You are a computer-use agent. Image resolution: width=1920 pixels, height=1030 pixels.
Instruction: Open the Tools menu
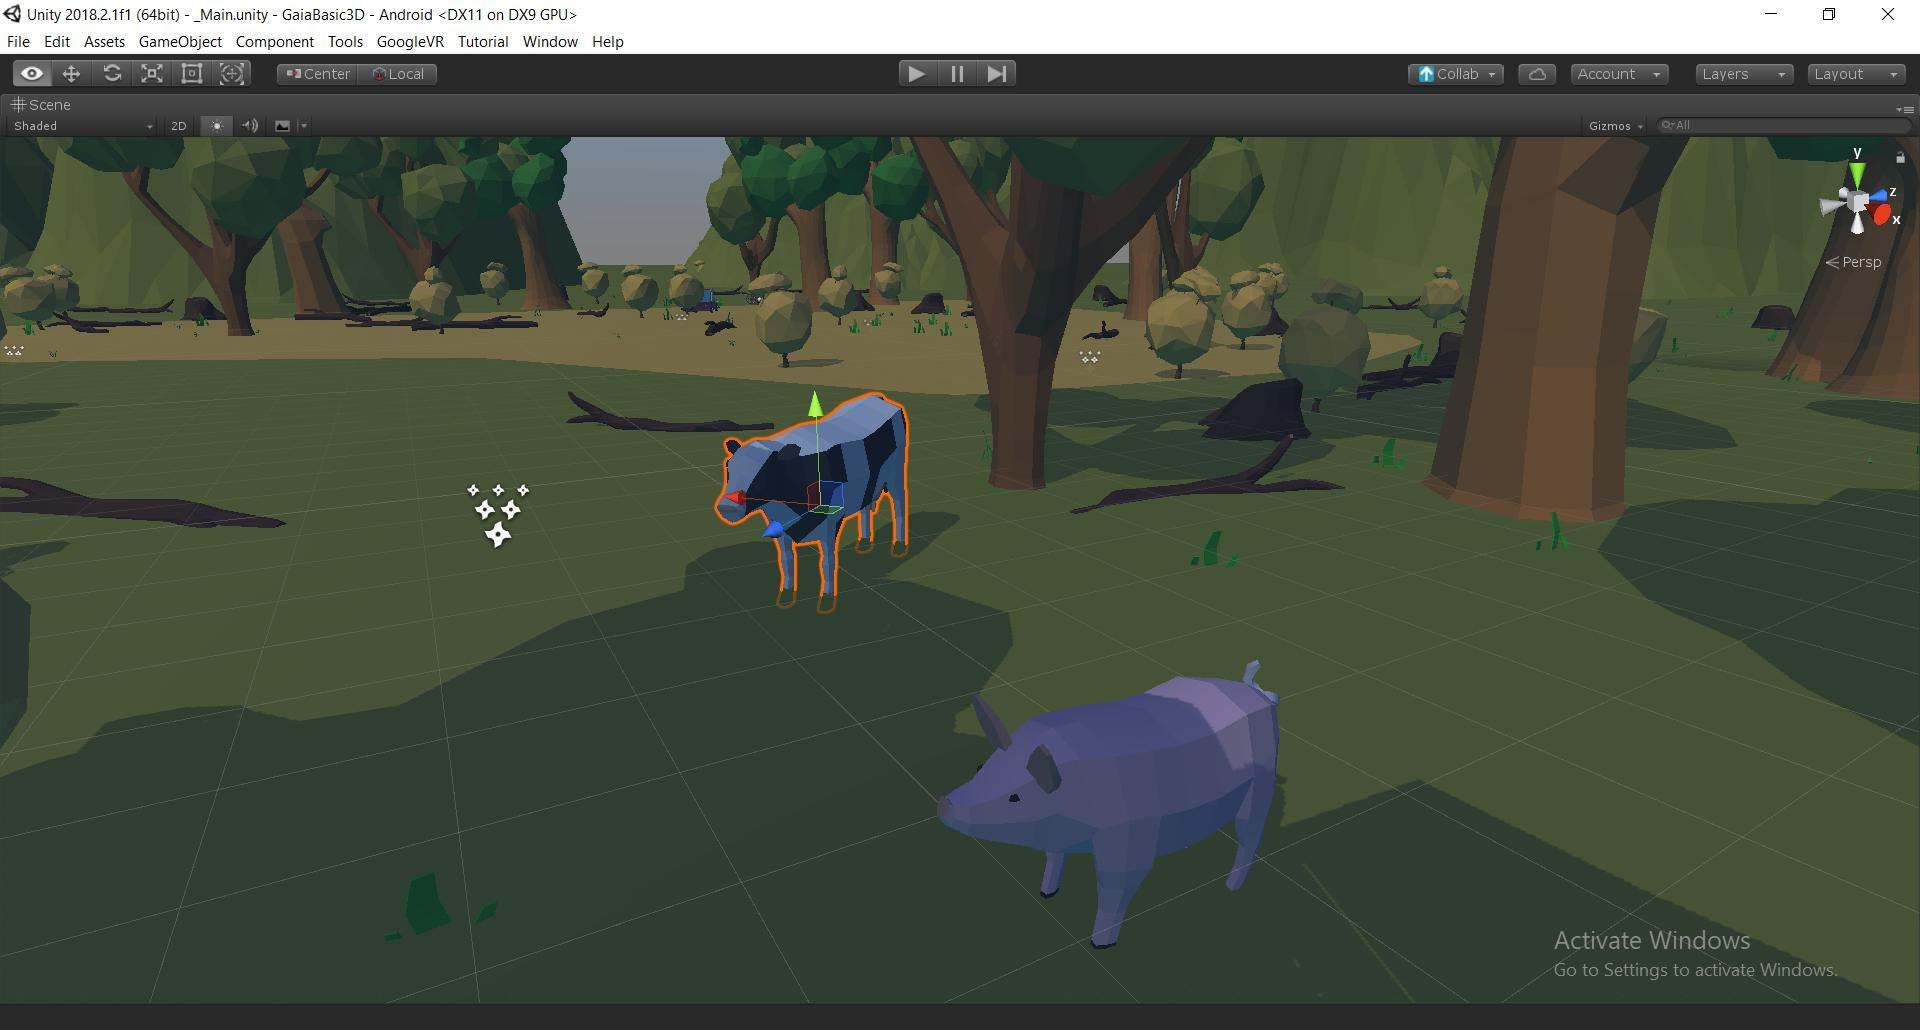345,42
